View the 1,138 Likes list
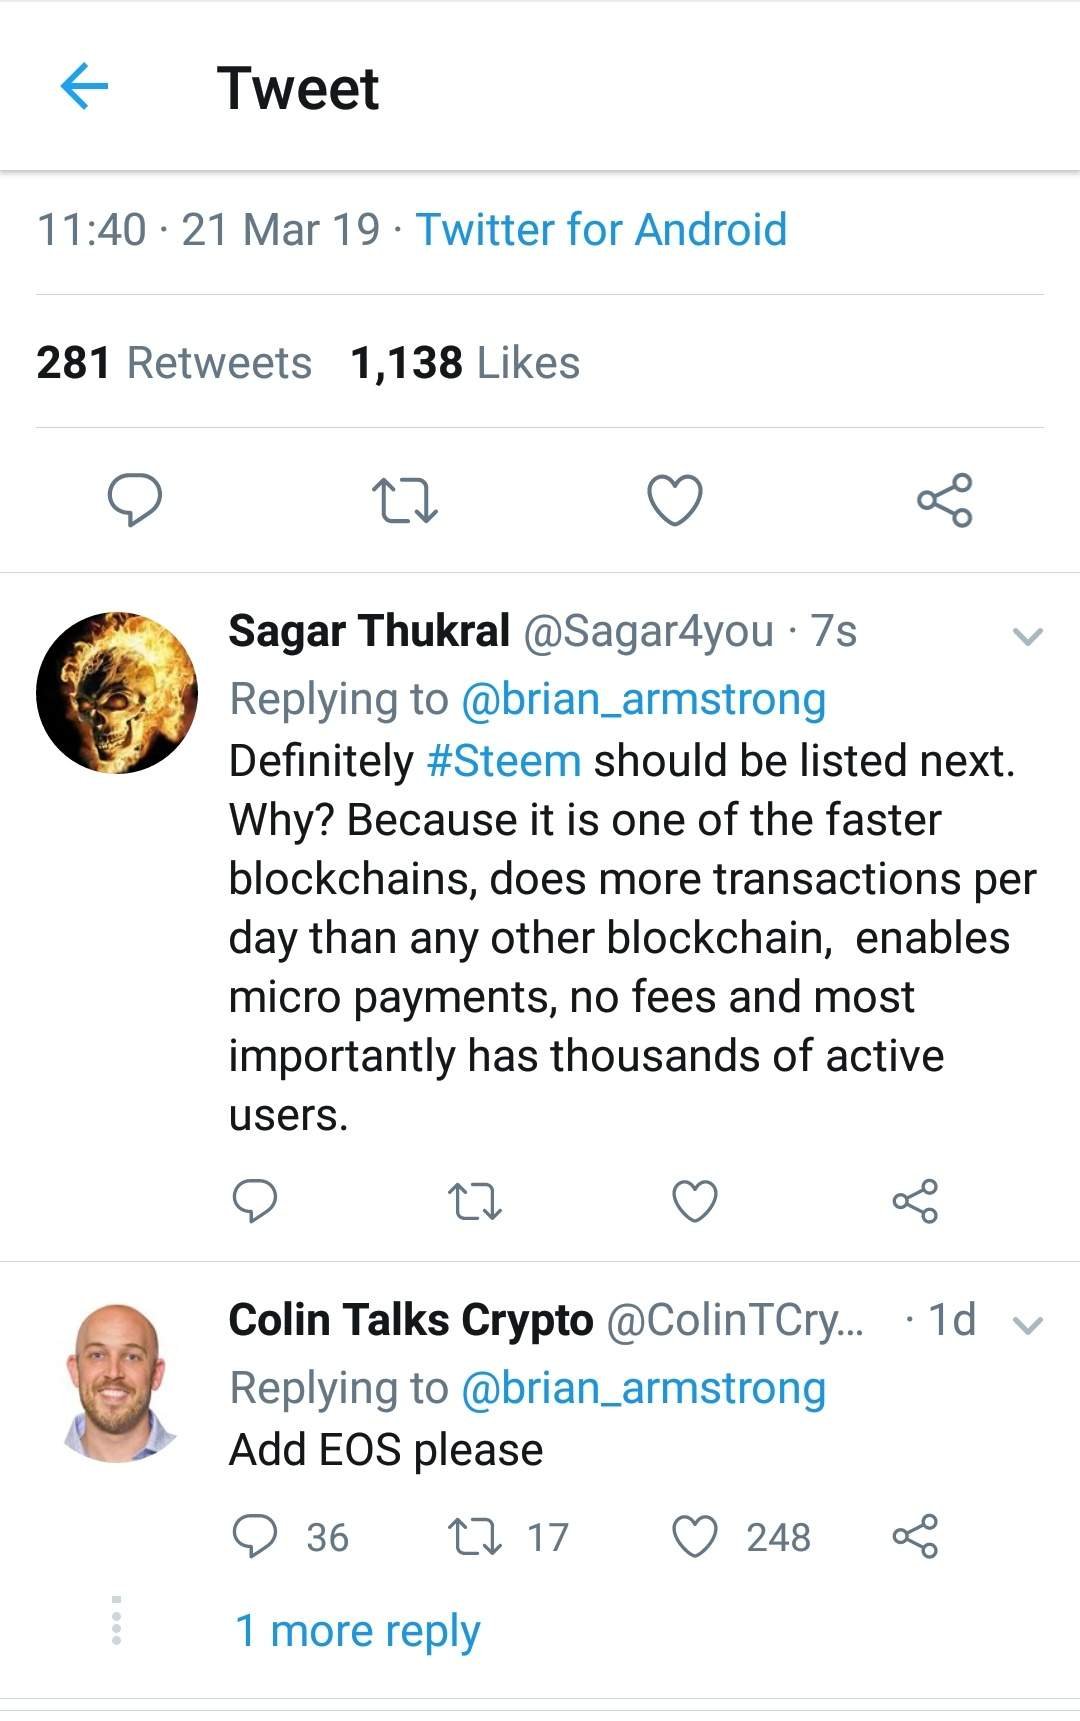The width and height of the screenshot is (1080, 1721). (x=465, y=363)
